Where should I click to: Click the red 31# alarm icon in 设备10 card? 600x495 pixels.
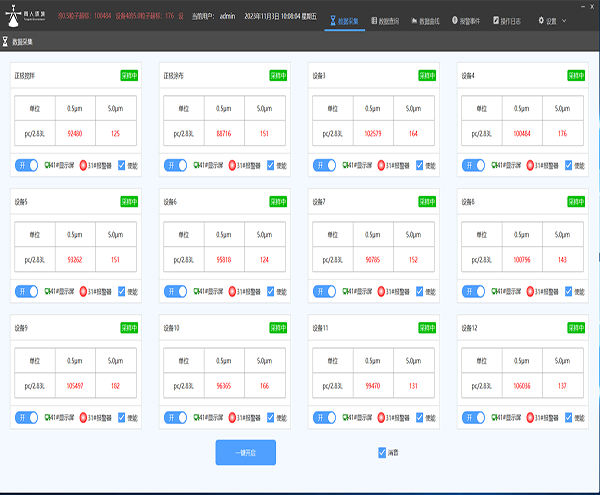(x=232, y=417)
